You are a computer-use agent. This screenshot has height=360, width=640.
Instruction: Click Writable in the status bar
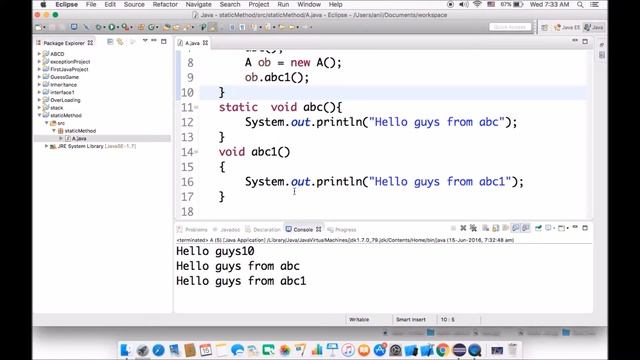359,320
